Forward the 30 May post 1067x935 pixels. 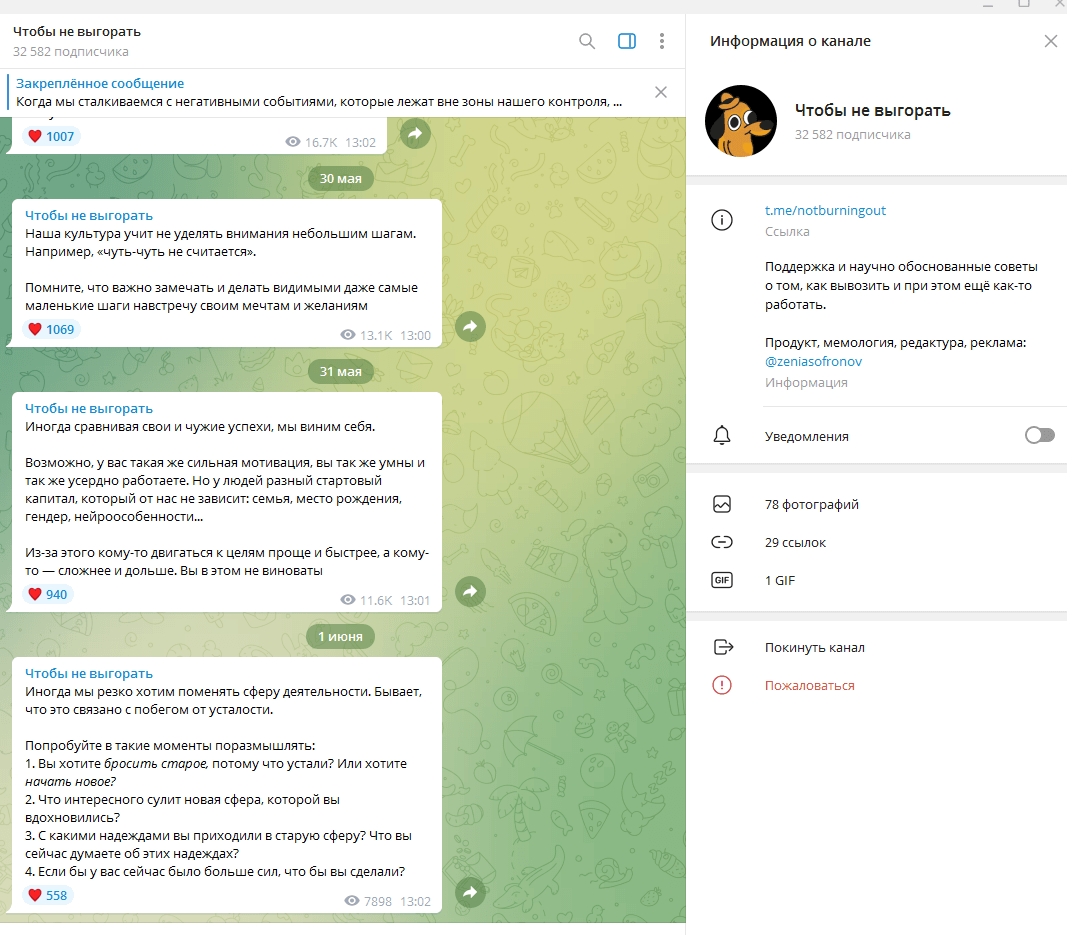(470, 325)
